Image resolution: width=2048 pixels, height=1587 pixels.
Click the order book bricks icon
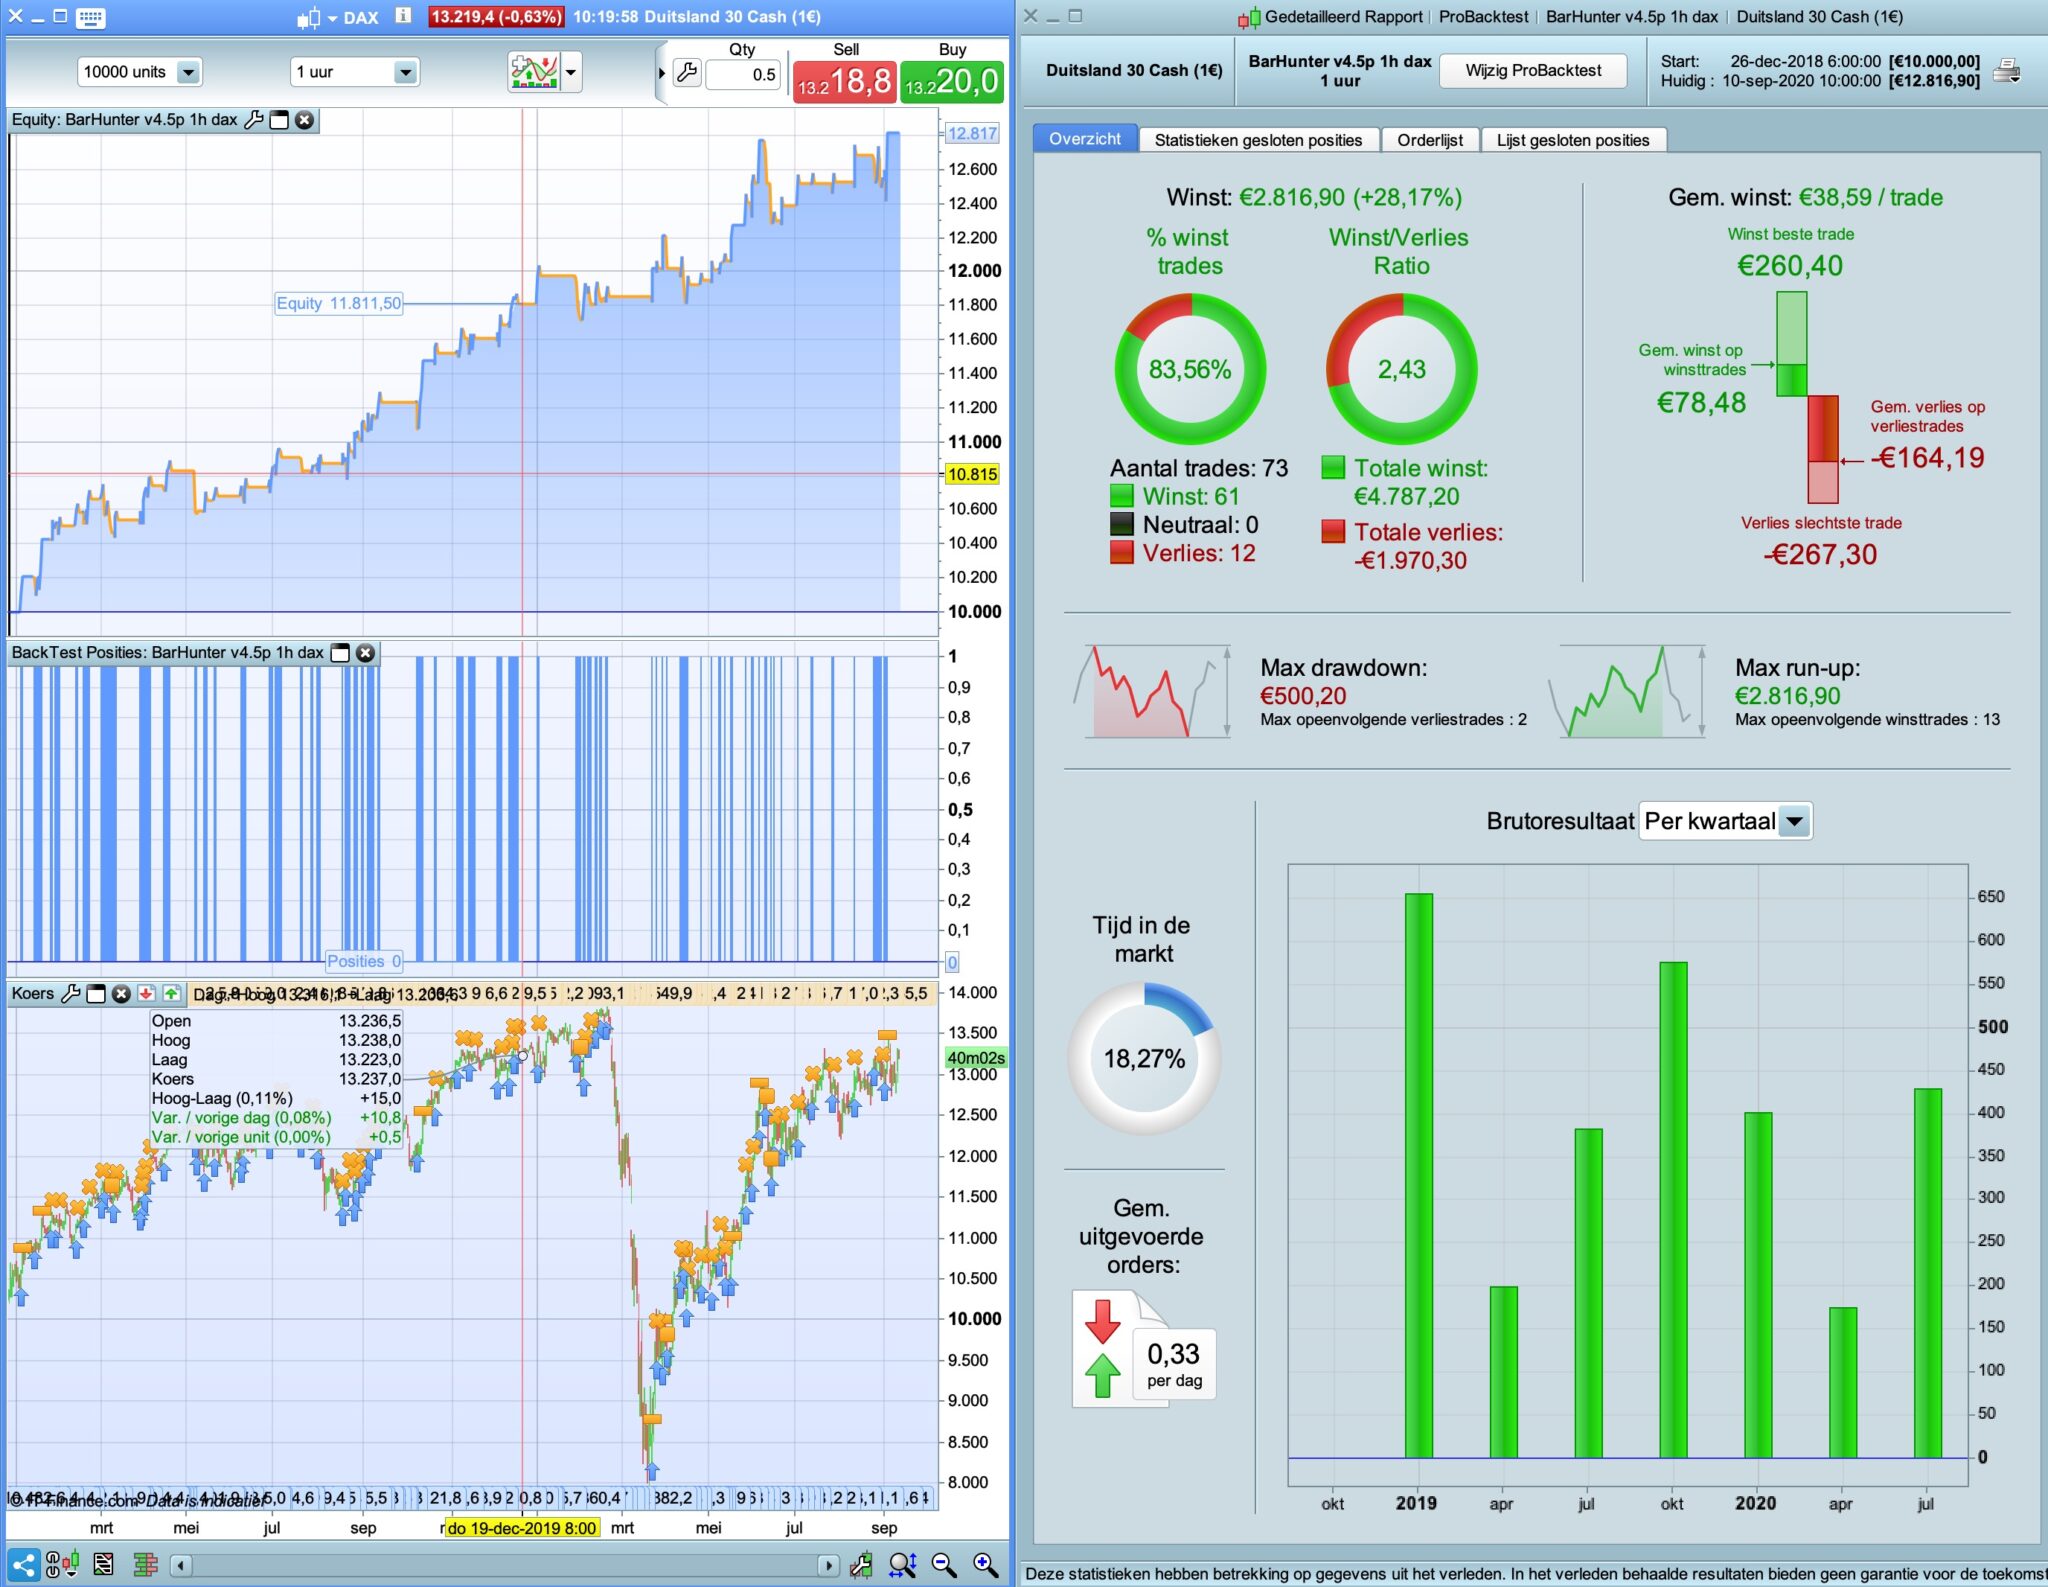pos(146,1564)
